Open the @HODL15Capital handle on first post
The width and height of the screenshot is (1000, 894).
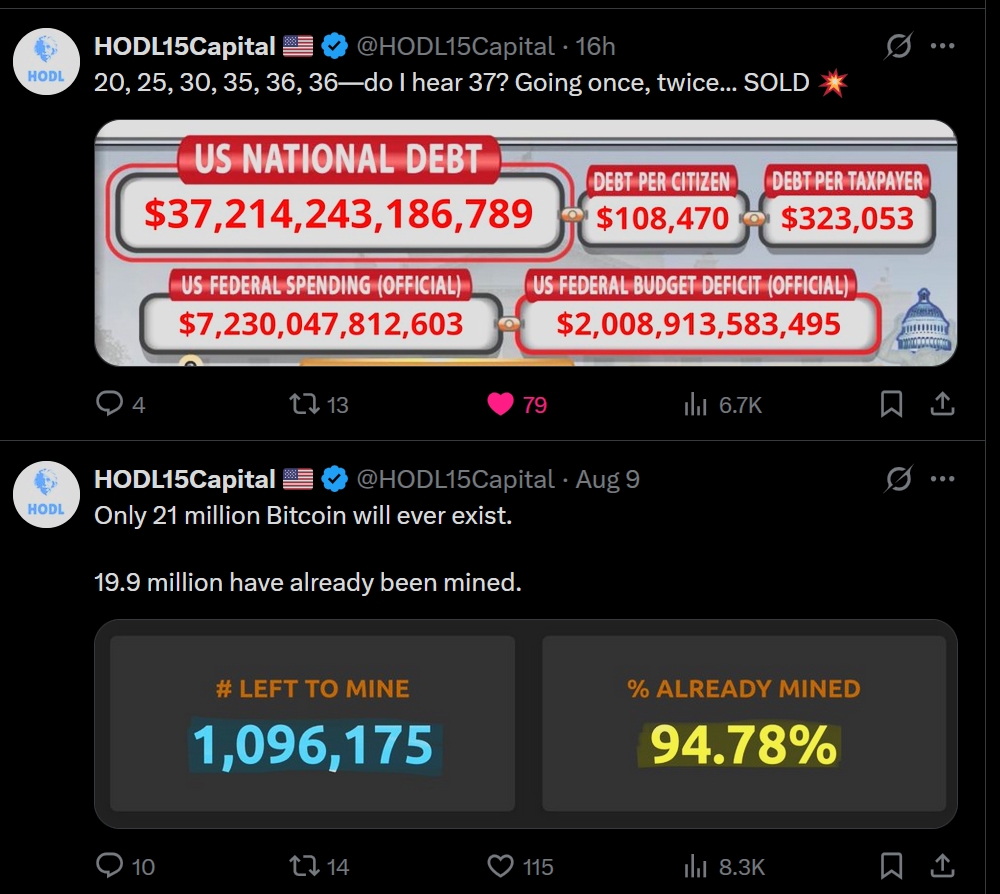point(455,46)
